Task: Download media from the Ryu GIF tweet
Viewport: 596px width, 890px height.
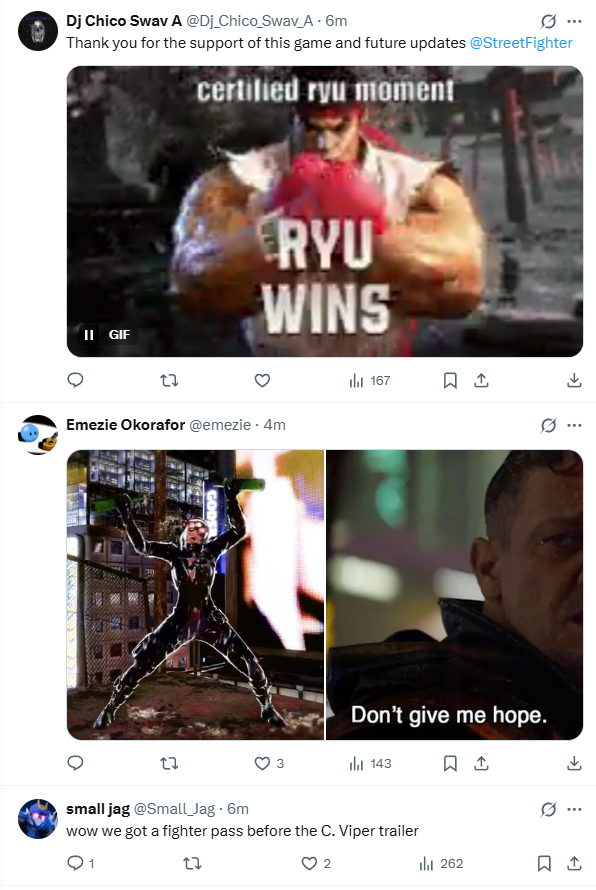Action: tap(574, 380)
